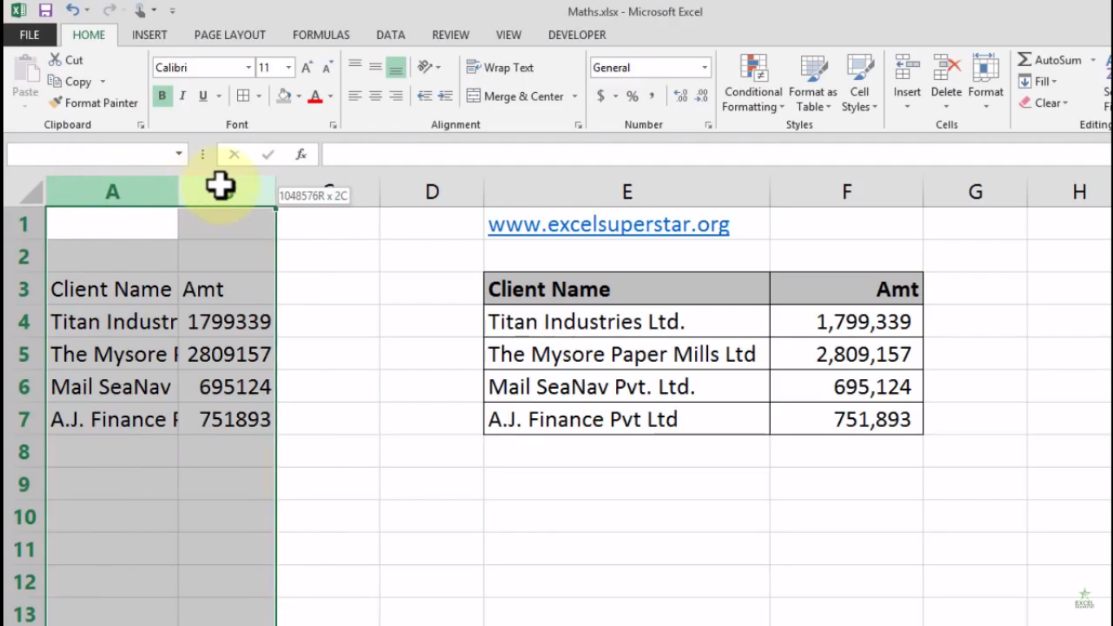1113x626 pixels.
Task: Toggle Bold formatting
Action: tap(162, 96)
